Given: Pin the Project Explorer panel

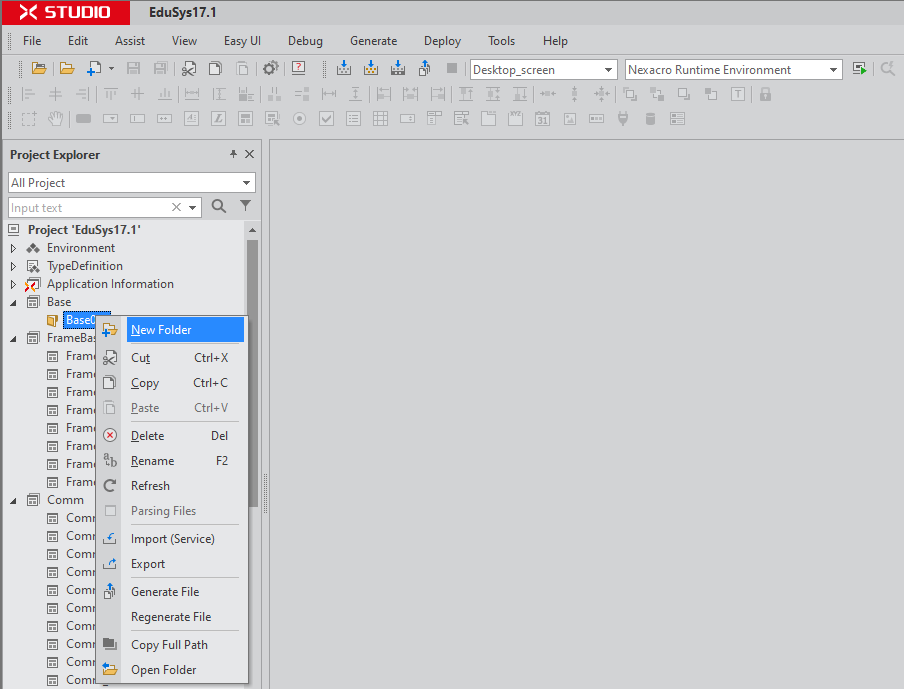Looking at the screenshot, I should (x=233, y=154).
